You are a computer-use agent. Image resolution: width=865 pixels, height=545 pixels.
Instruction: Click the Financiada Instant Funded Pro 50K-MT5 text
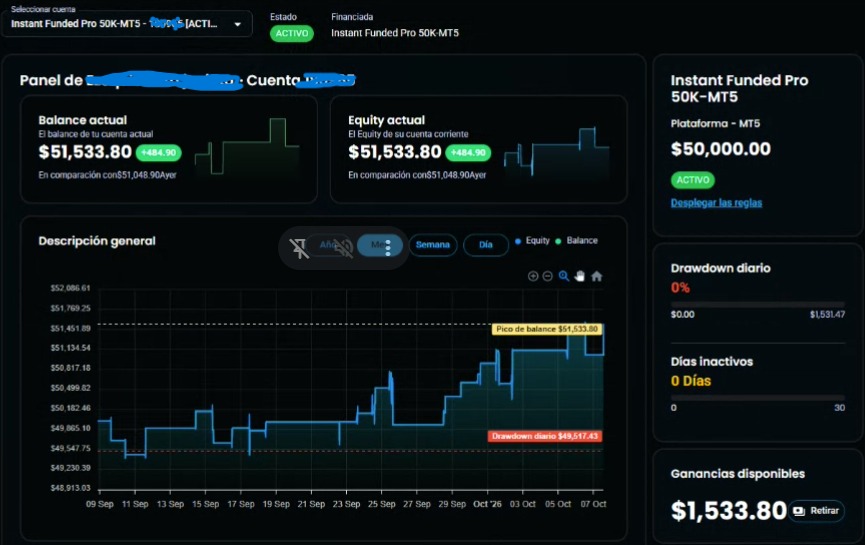[x=394, y=33]
